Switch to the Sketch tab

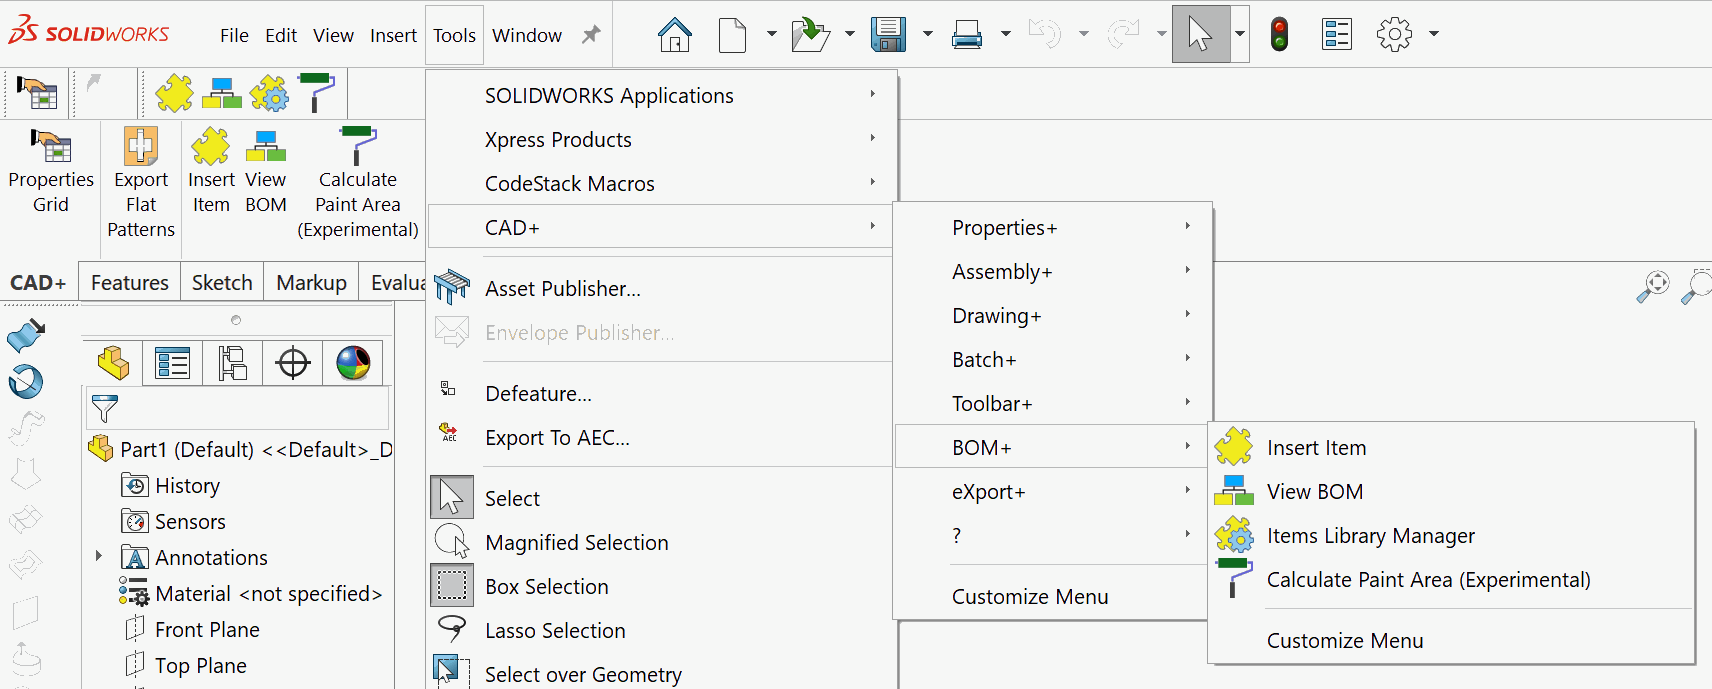tap(222, 283)
